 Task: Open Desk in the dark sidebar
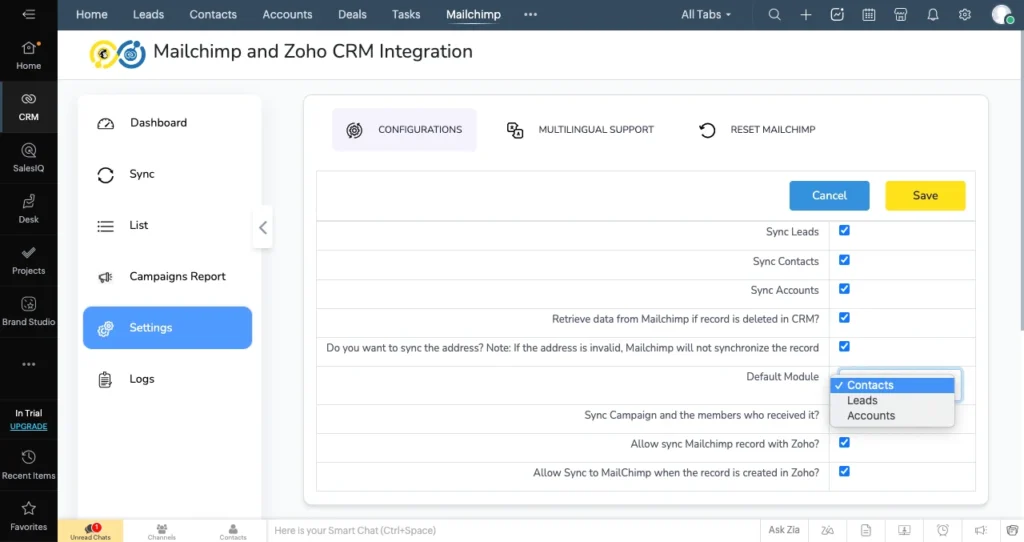click(28, 210)
